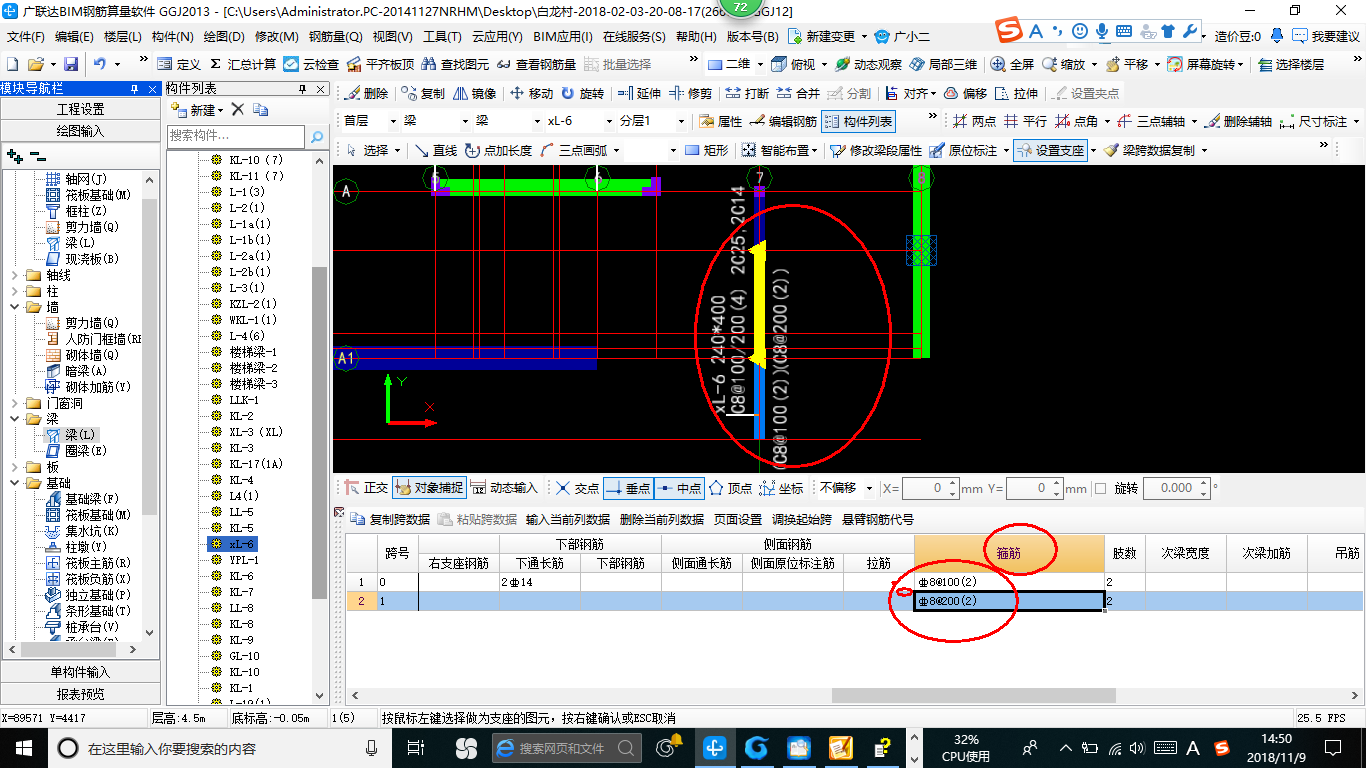Open 动态观察 dynamic orbit view
The image size is (1366, 768).
867,64
